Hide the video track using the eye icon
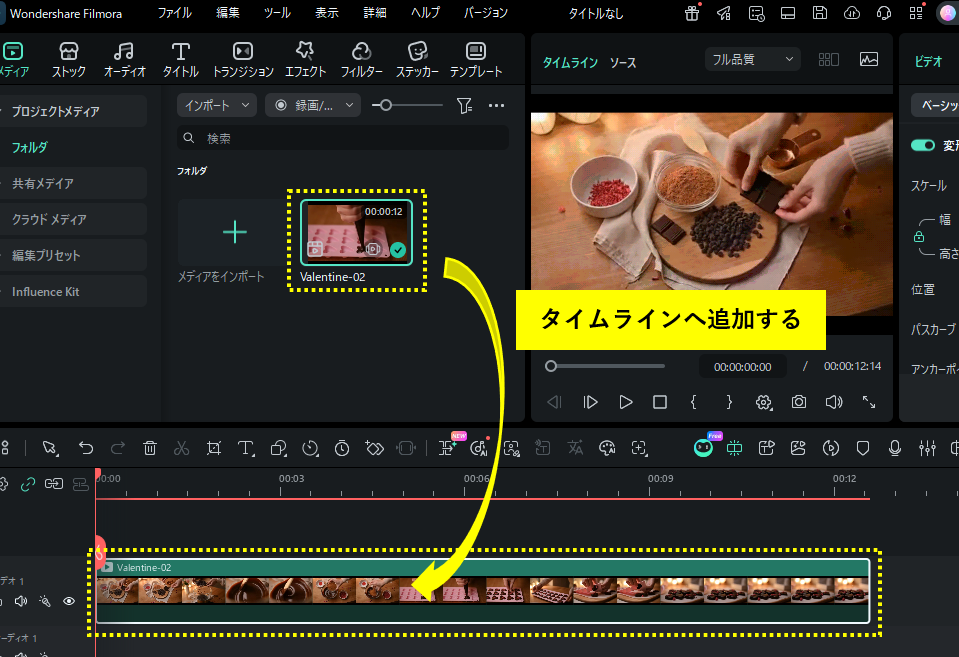 (67, 601)
